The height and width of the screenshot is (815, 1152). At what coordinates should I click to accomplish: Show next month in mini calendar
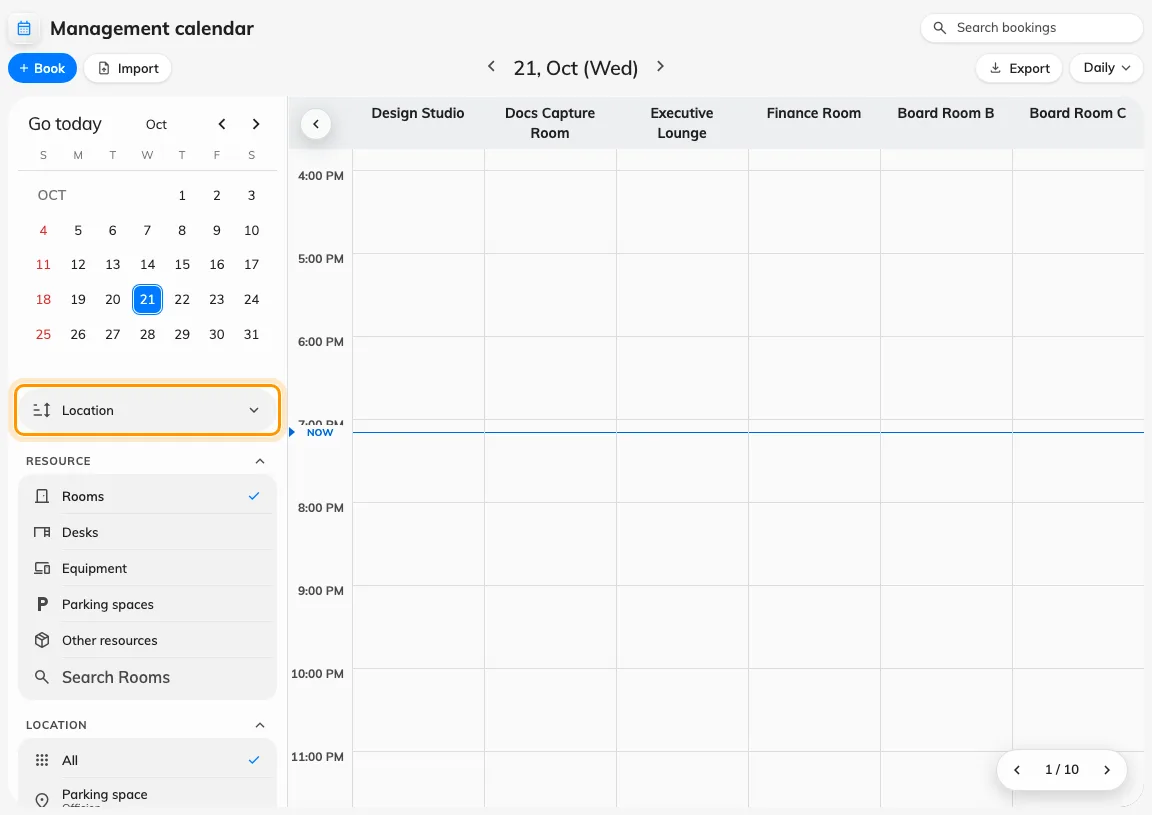(256, 124)
